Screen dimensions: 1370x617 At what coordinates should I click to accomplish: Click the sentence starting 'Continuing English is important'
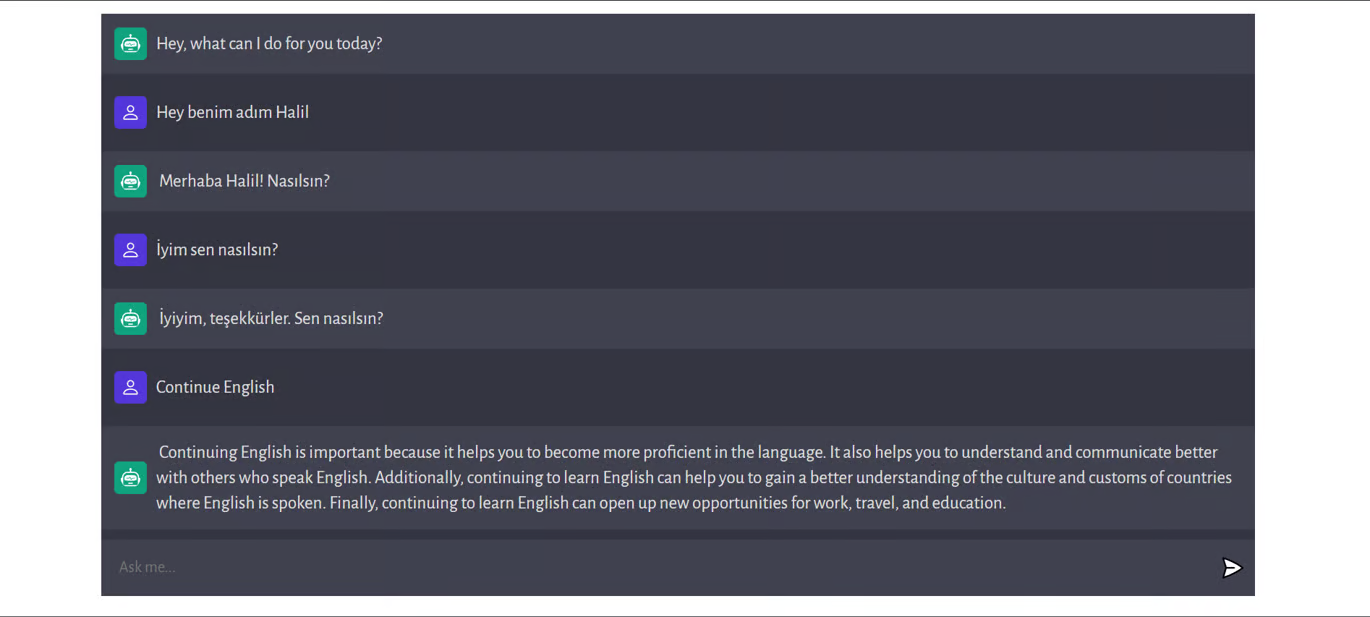[490, 453]
